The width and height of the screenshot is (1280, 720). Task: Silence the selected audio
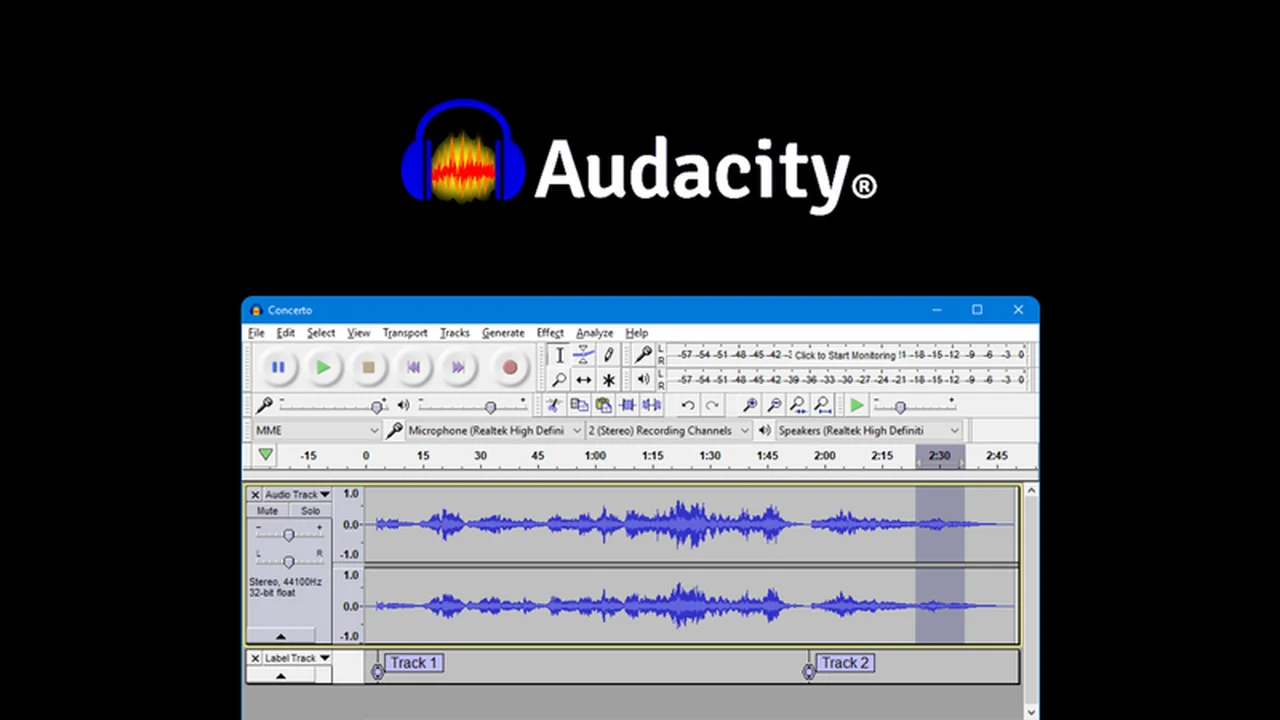pyautogui.click(x=651, y=405)
